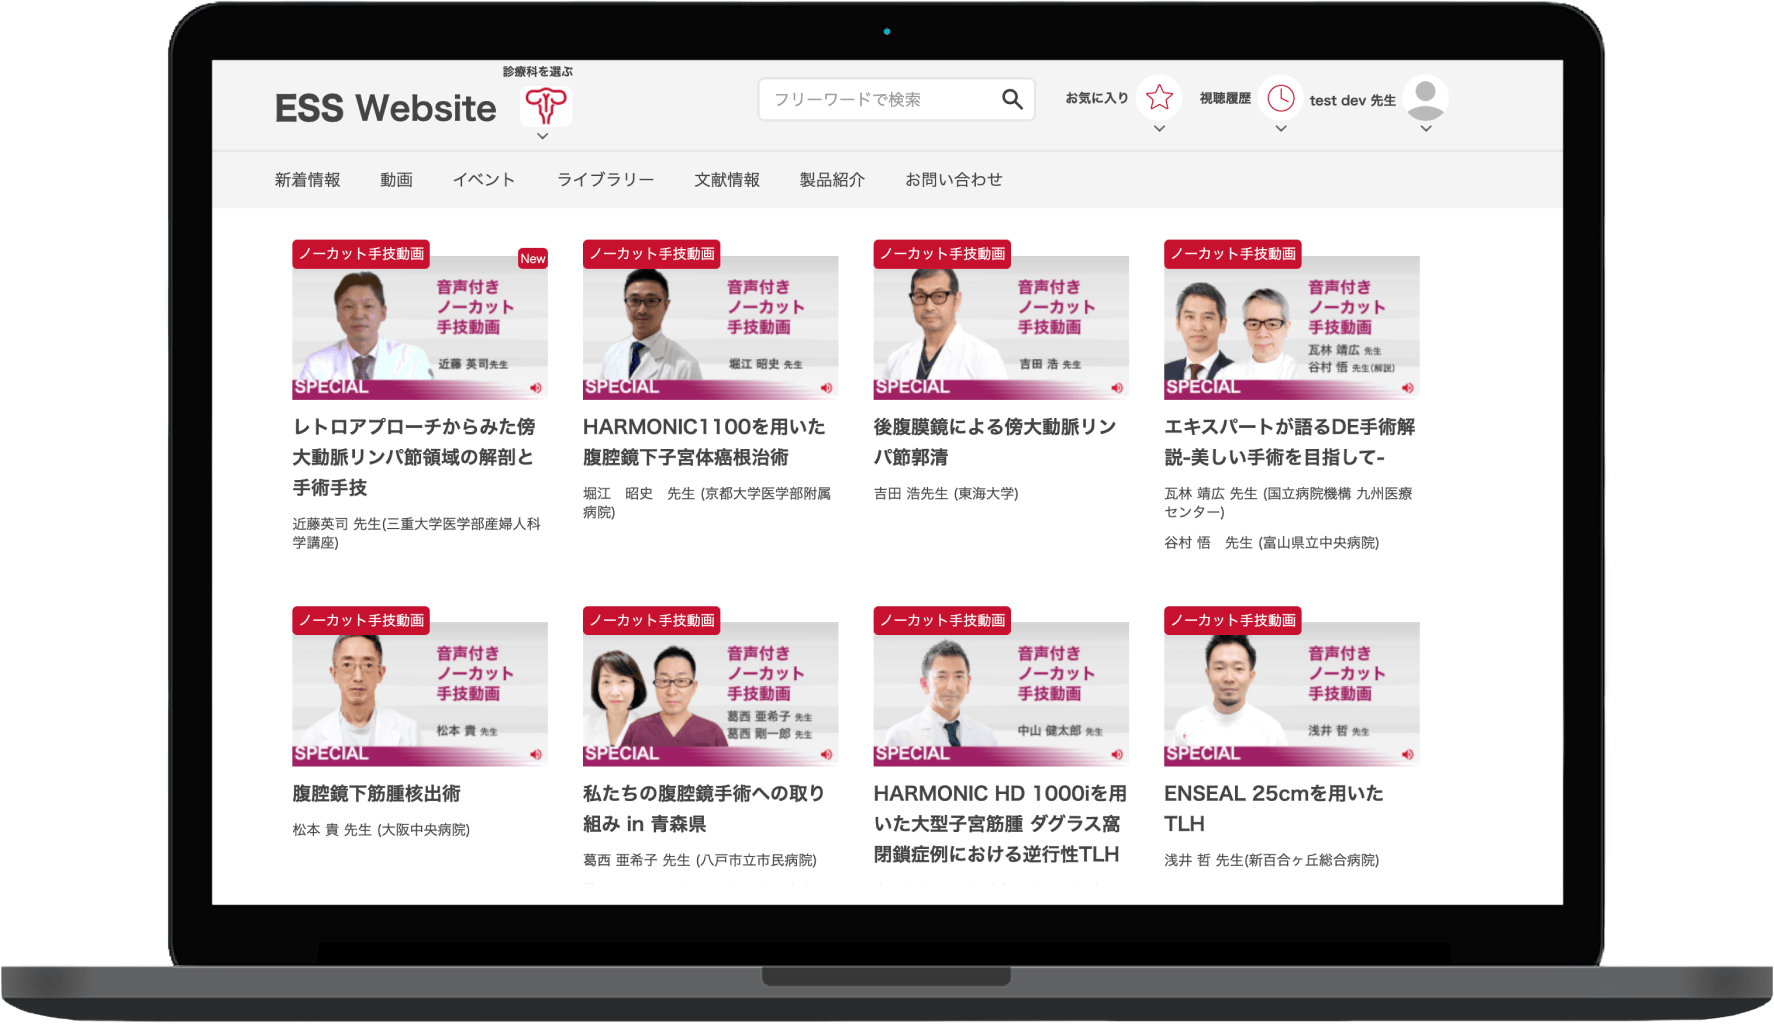Click the New badge on the first video
The width and height of the screenshot is (1774, 1024).
click(x=533, y=259)
